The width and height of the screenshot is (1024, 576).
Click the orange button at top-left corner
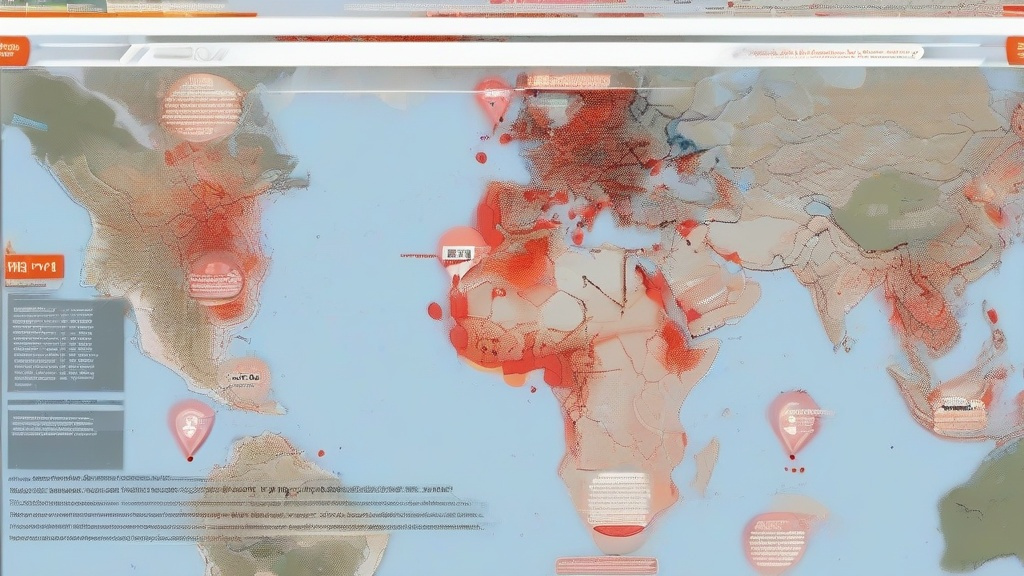coord(14,50)
